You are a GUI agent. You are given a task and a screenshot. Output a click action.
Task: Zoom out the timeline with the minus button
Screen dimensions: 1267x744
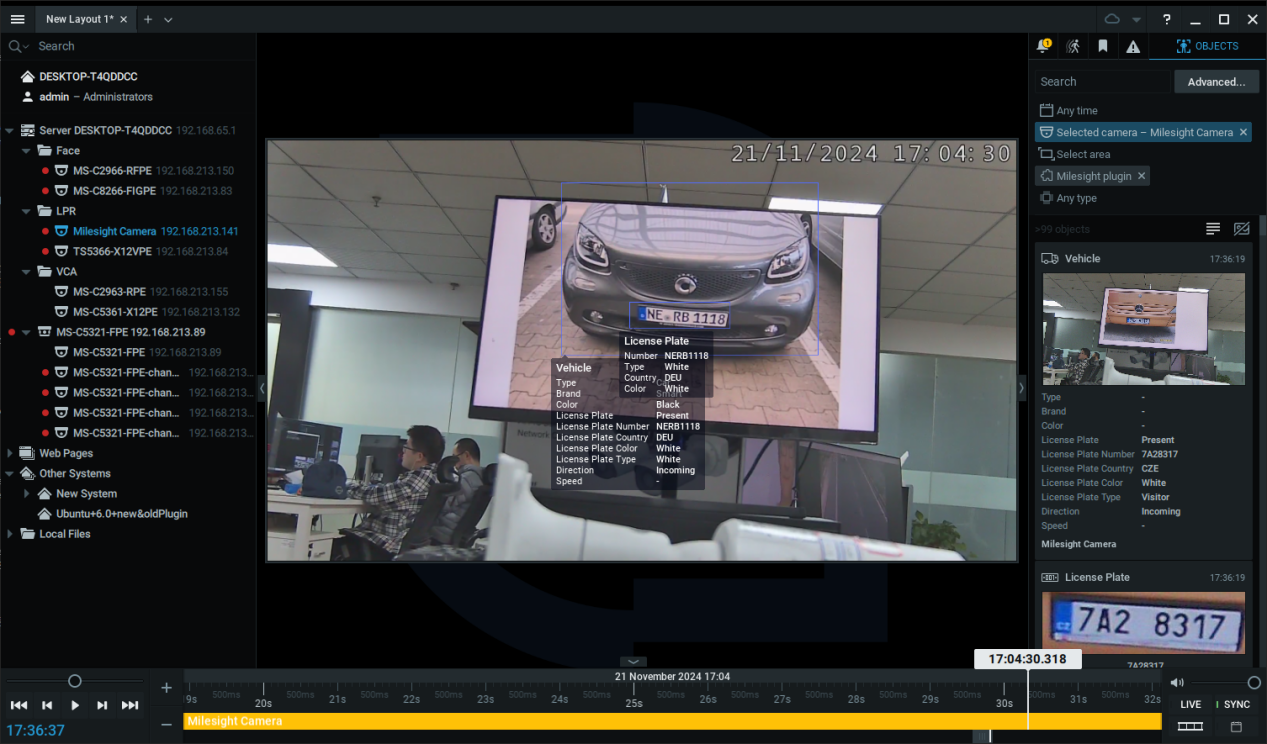166,723
